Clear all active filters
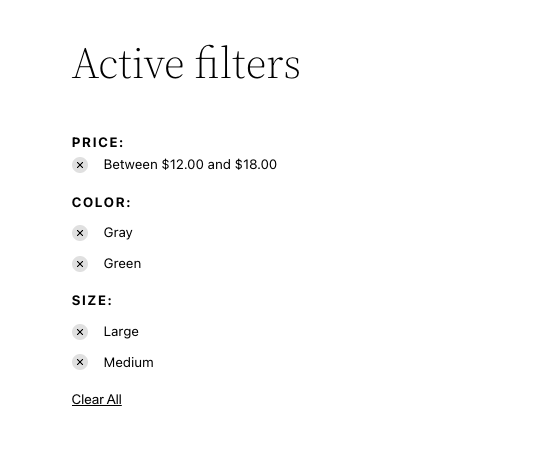 97,400
